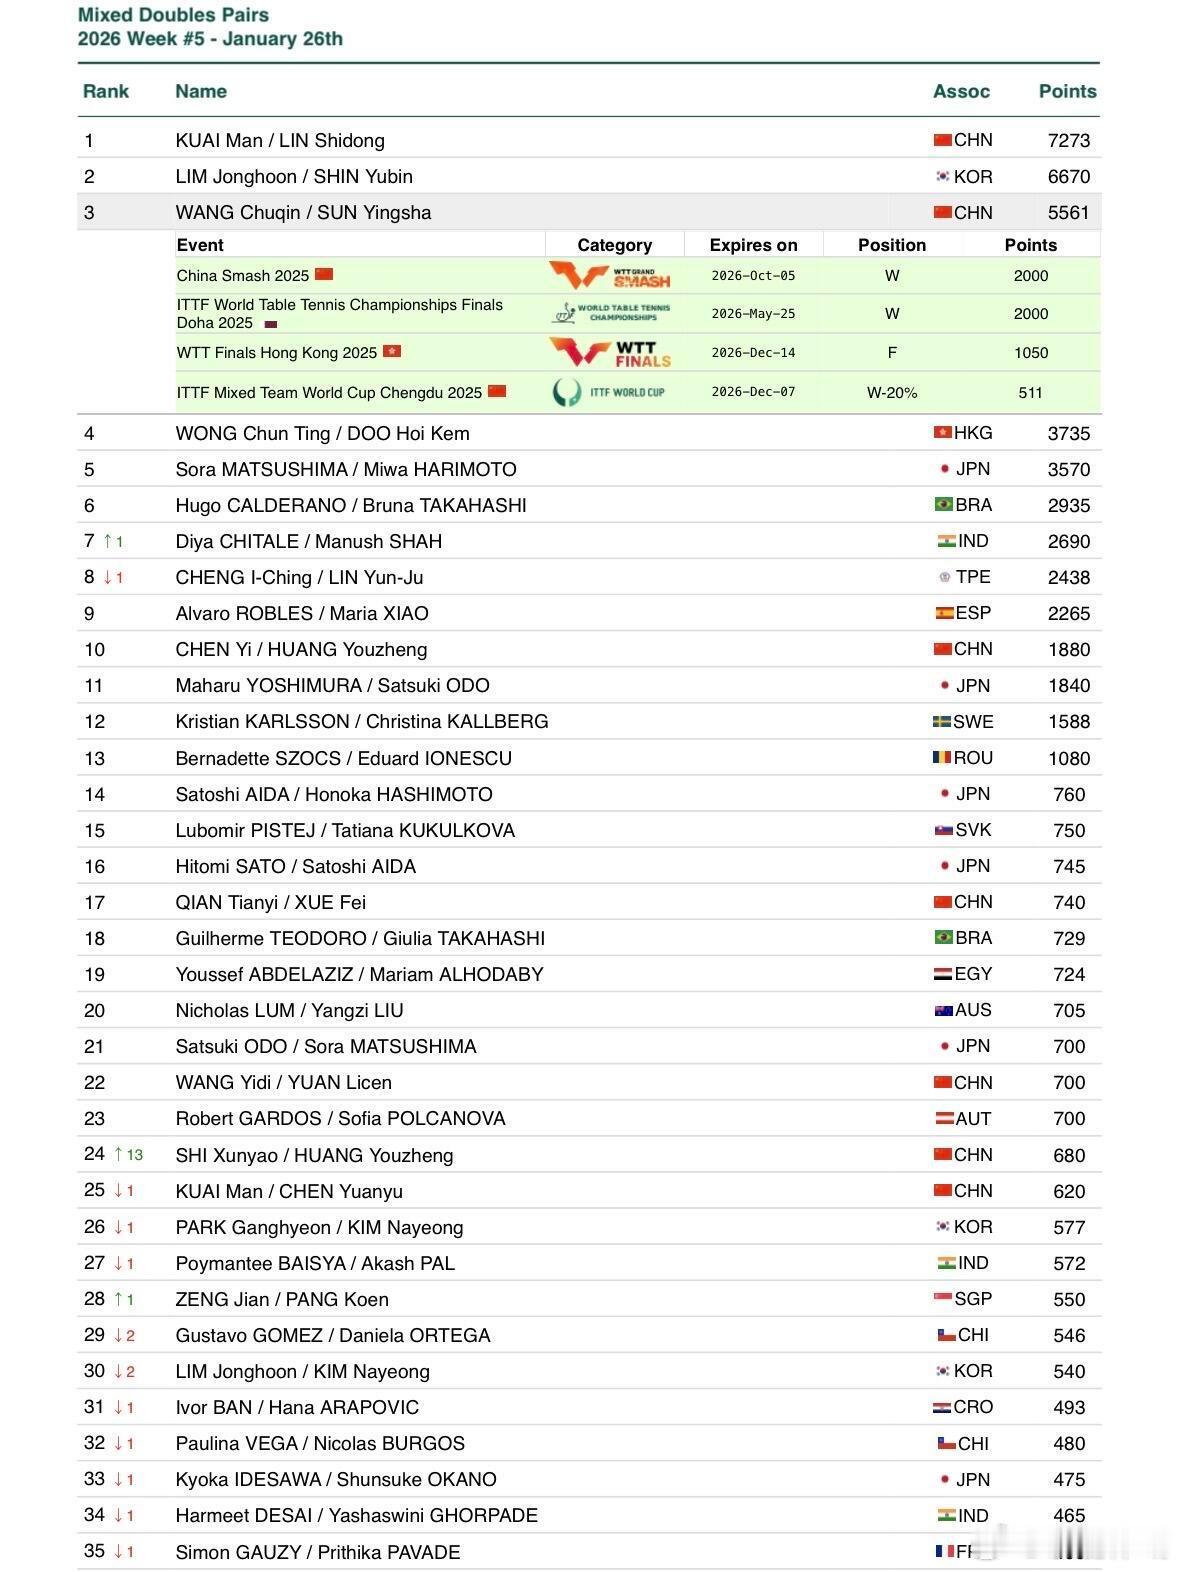Screen dimensions: 1179x1572
Task: Click the Hong Kong flag beside WTT Finals Hong Kong 2025
Action: pos(392,351)
